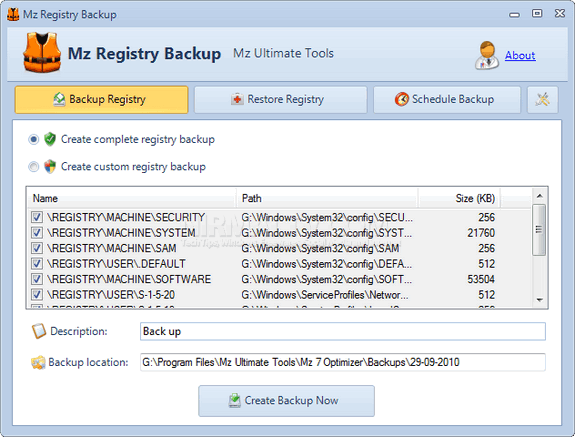This screenshot has height=437, width=575.
Task: Click the green shield icon for complete backup
Action: [x=50, y=139]
